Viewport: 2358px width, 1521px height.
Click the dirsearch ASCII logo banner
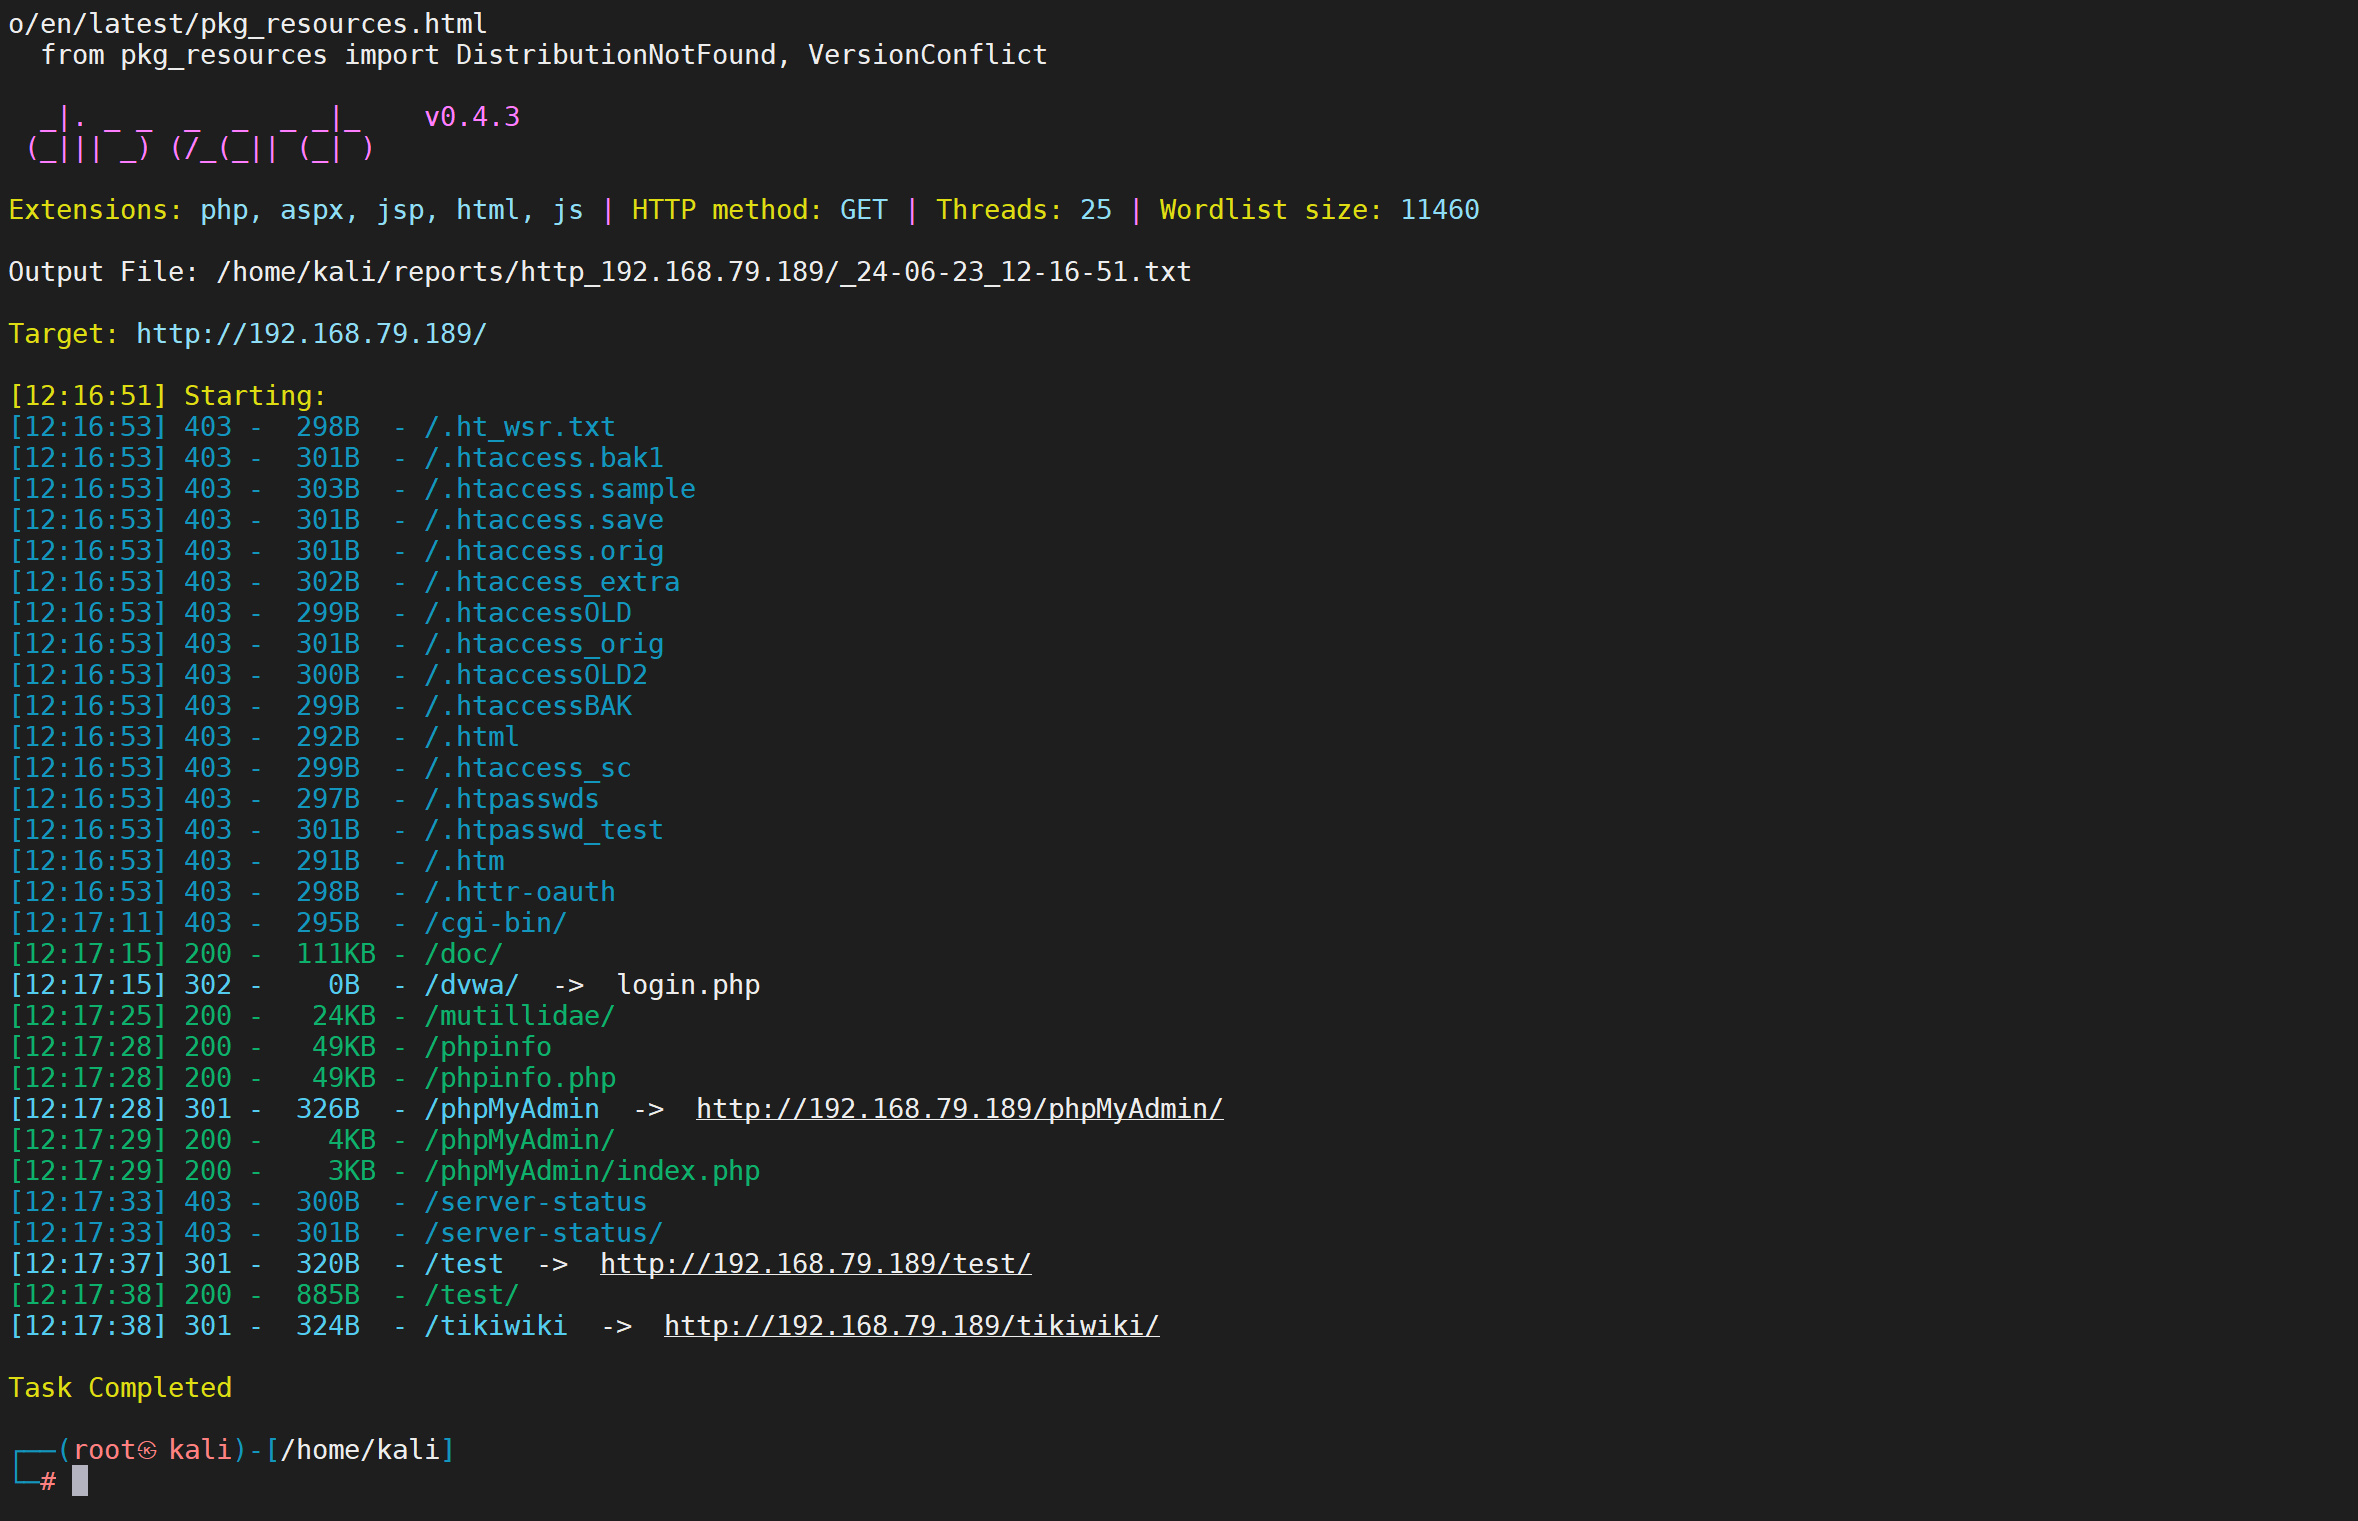[x=200, y=134]
